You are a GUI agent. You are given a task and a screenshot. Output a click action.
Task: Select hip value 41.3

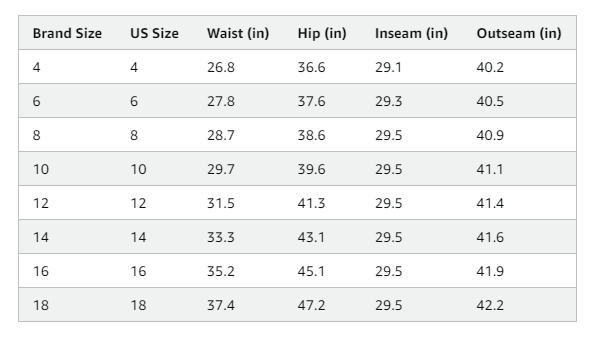(311, 203)
